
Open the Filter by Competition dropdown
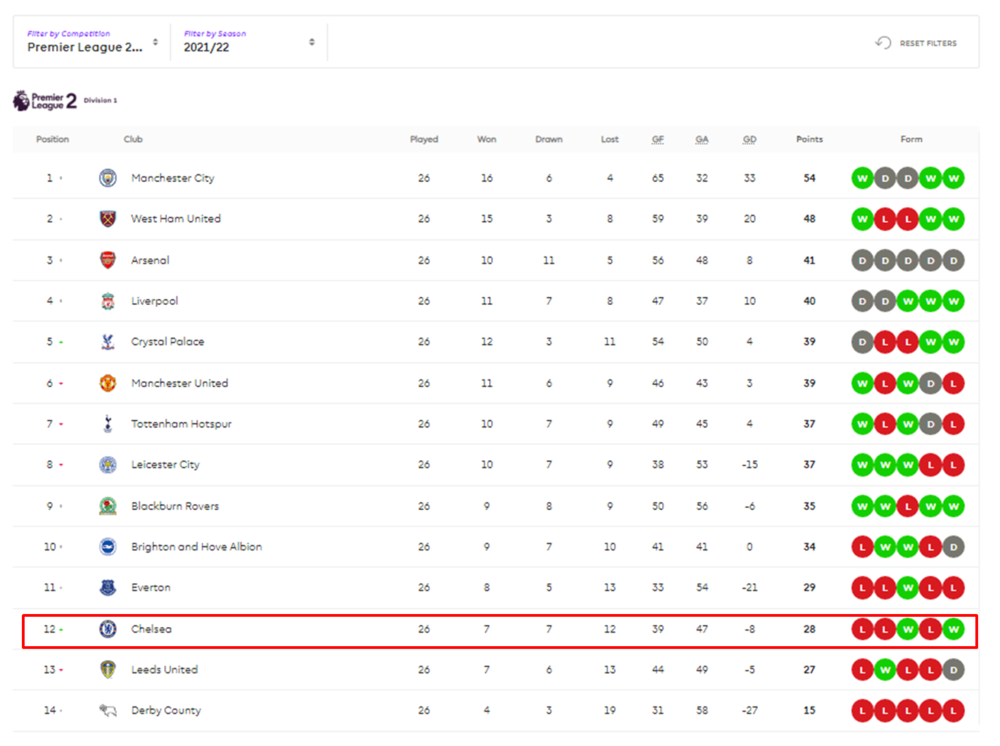point(92,42)
